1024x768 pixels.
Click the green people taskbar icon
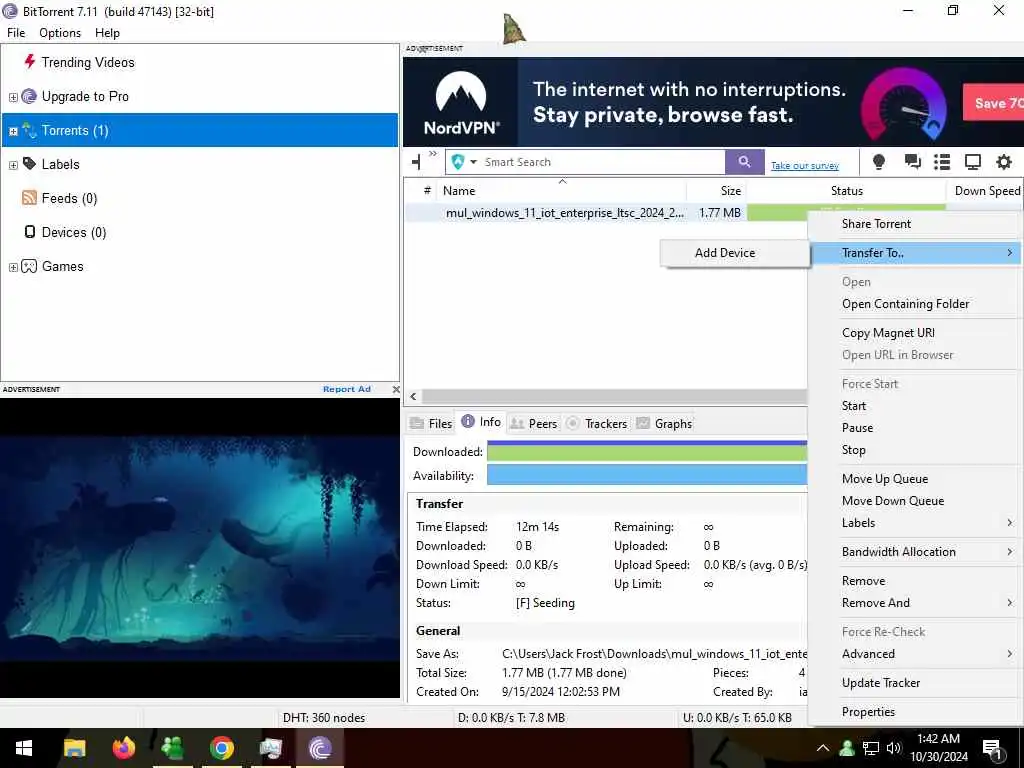172,748
